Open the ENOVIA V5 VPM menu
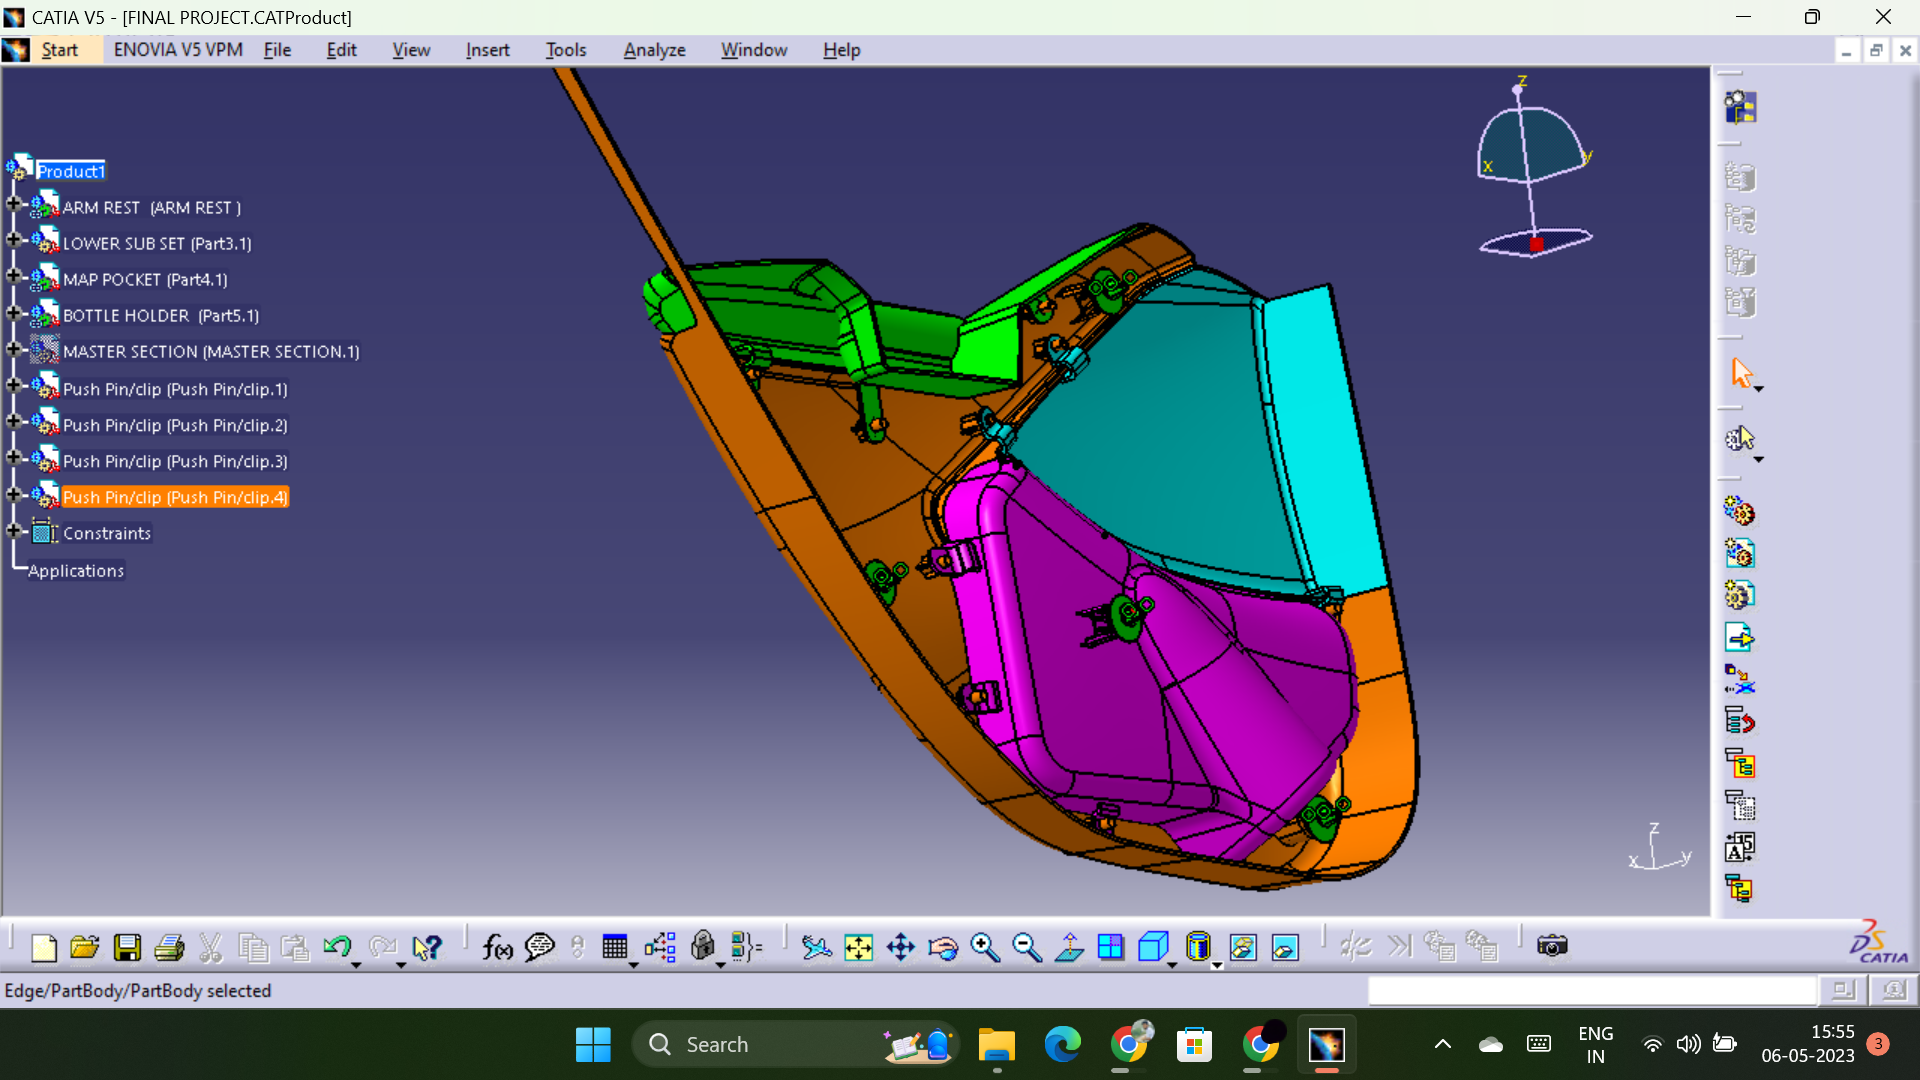 [x=178, y=50]
